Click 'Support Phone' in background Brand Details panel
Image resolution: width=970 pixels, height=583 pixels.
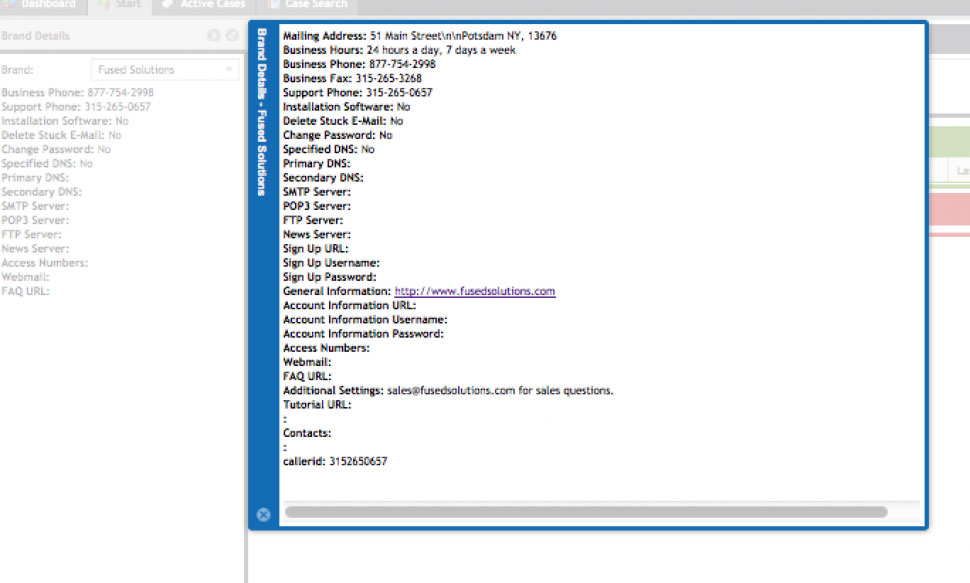[75, 107]
